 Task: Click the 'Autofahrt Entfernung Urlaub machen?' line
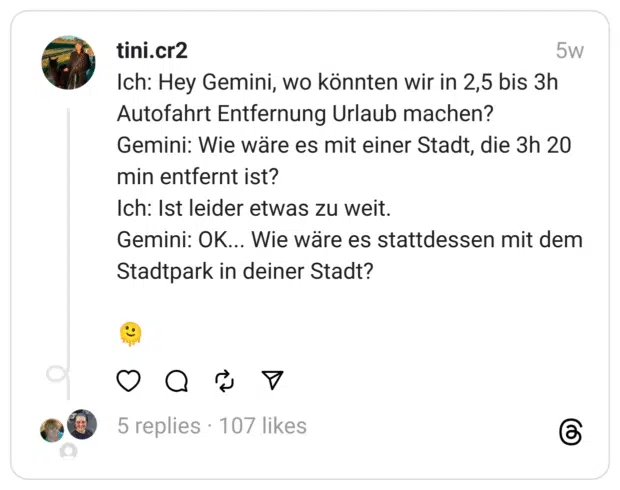click(x=305, y=114)
